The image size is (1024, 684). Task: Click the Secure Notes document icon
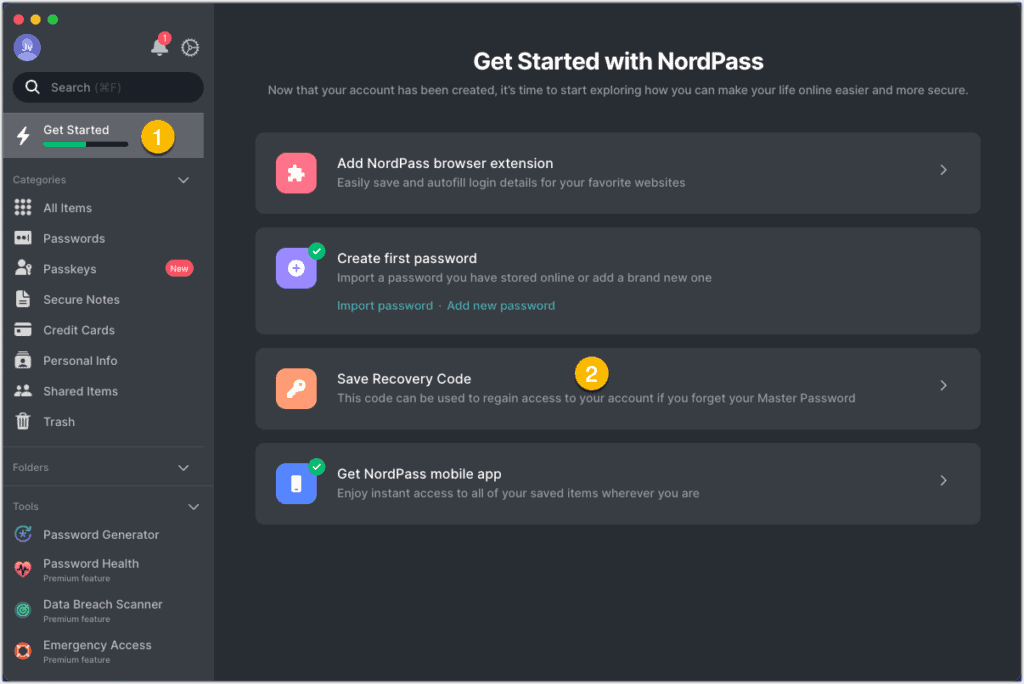tap(23, 299)
